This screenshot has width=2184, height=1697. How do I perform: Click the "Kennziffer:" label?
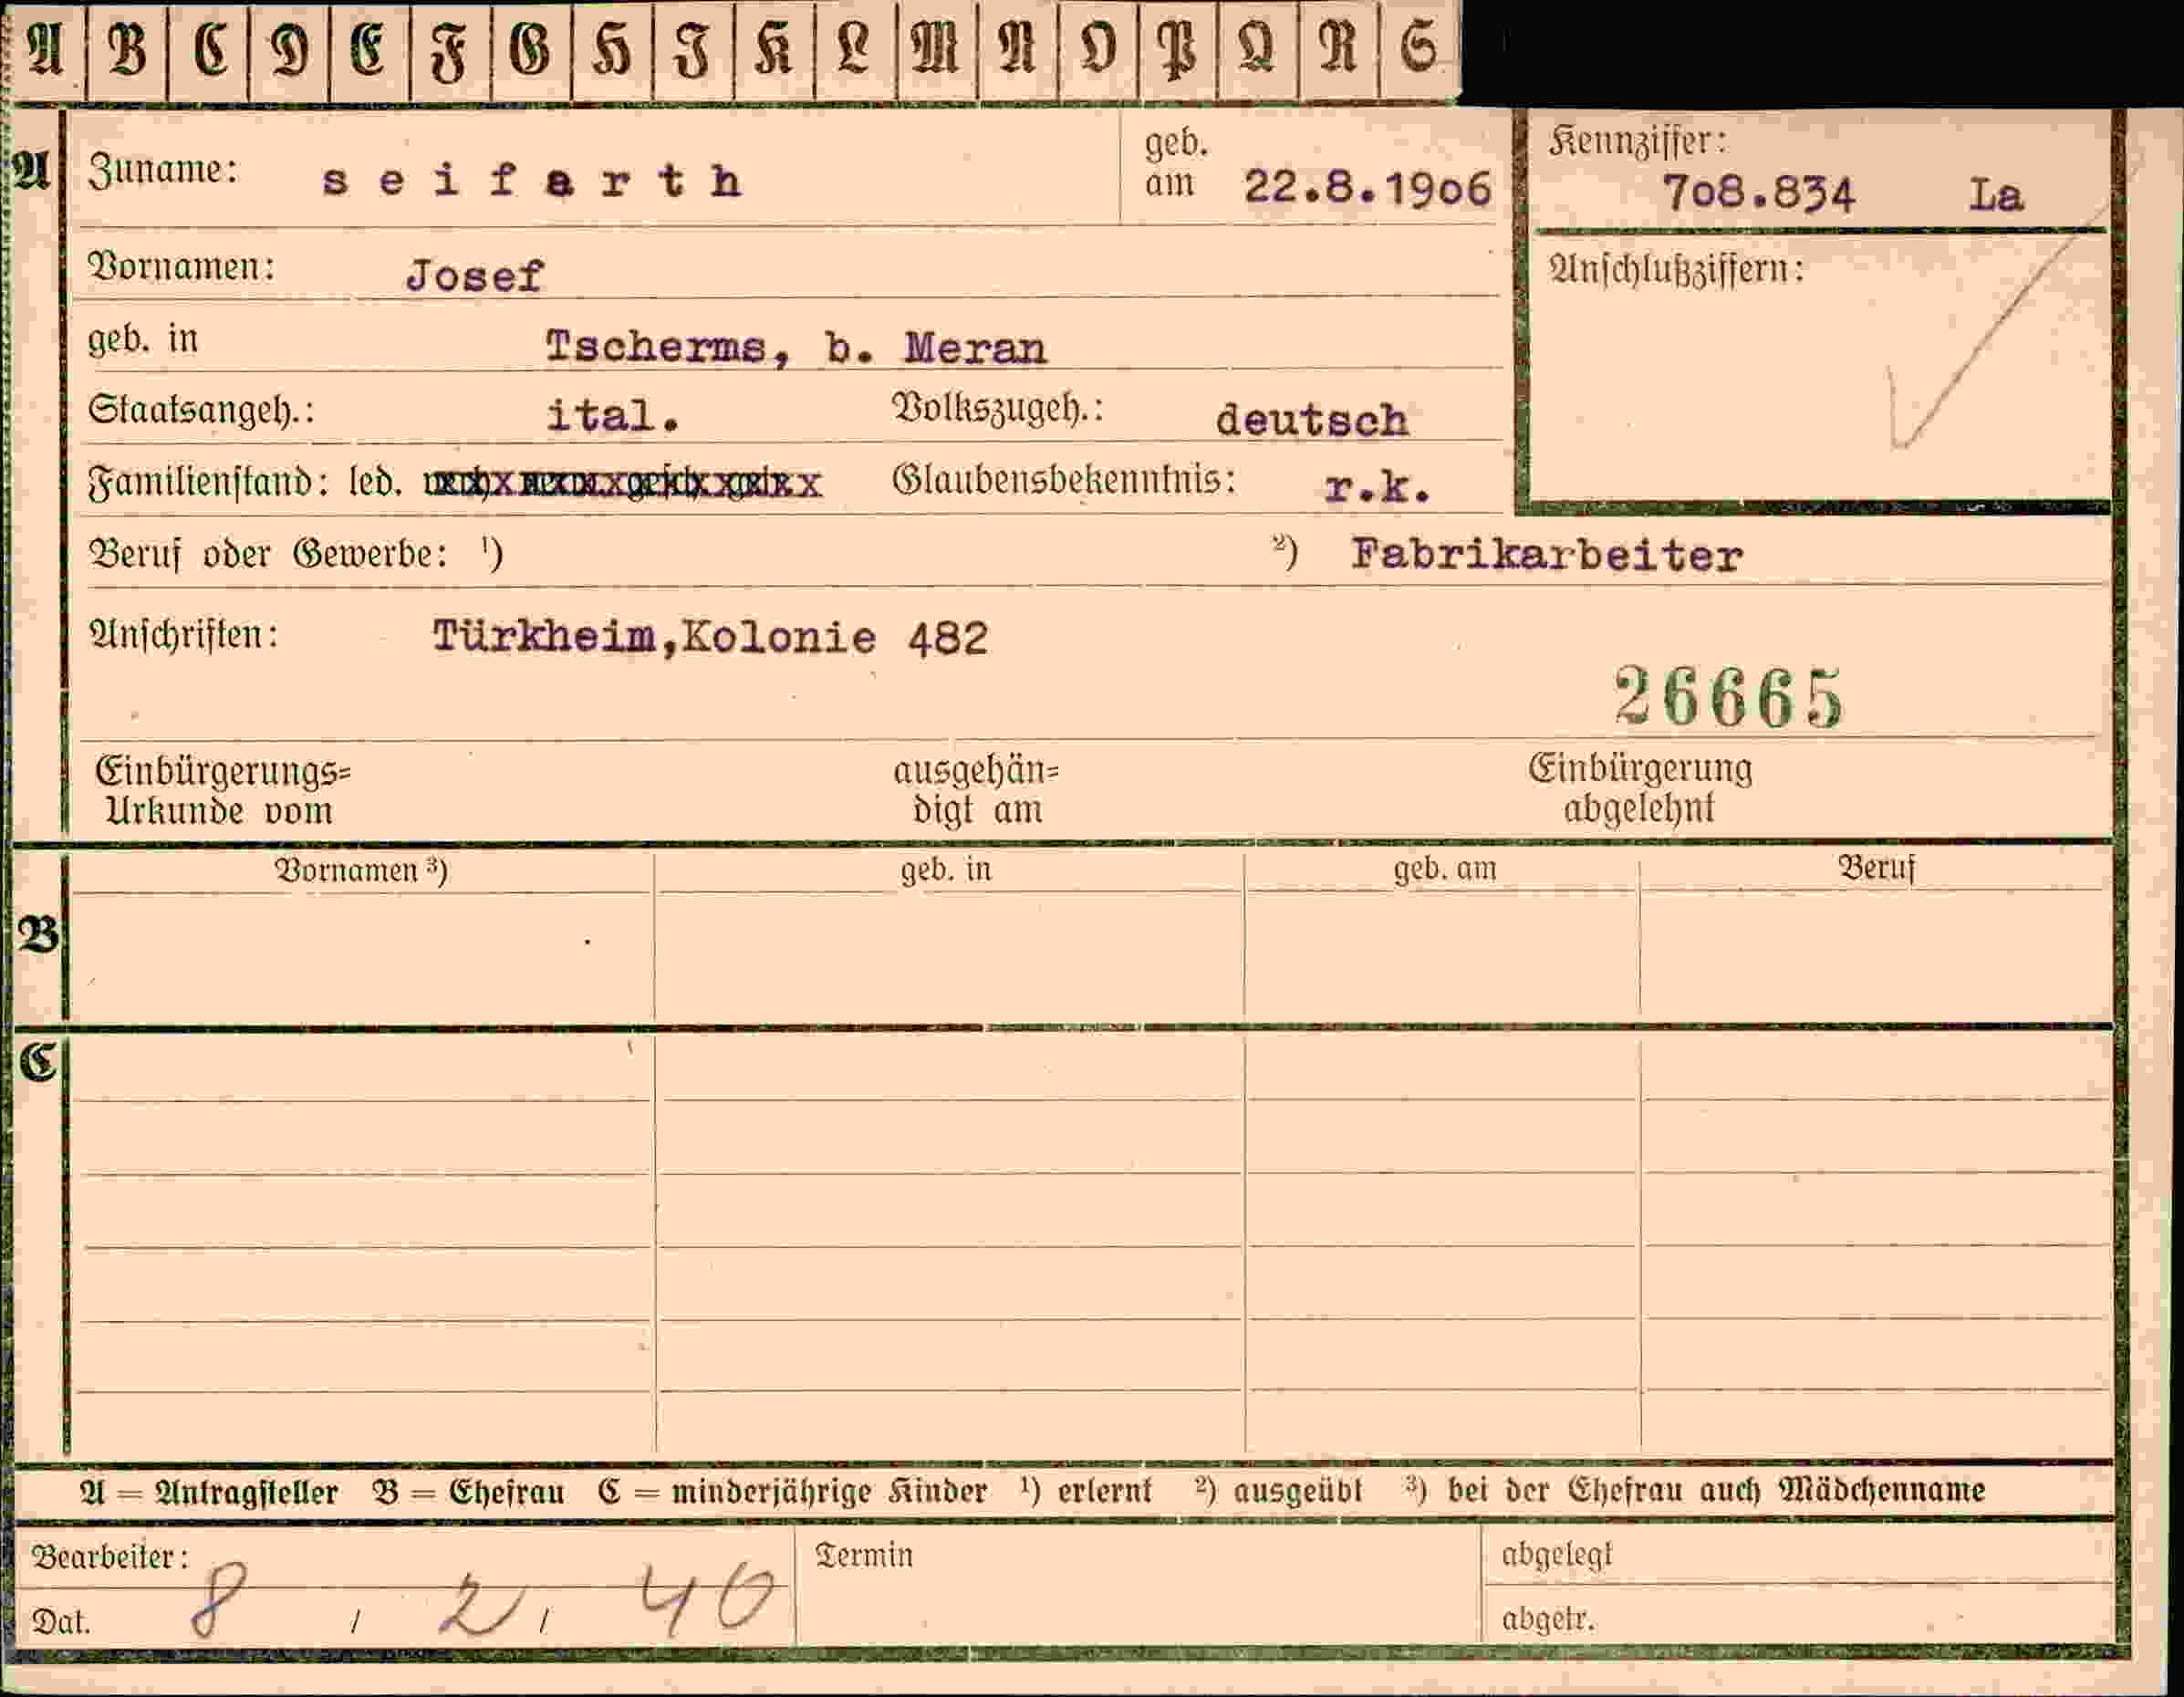click(1638, 142)
